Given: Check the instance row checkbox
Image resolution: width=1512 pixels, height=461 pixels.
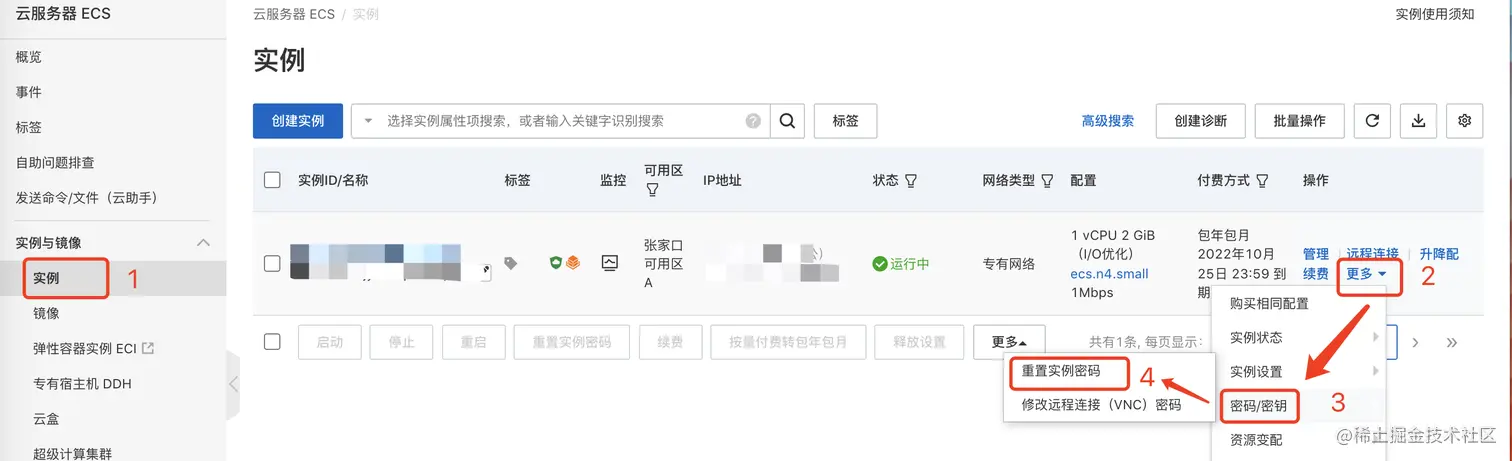Looking at the screenshot, I should pos(272,263).
